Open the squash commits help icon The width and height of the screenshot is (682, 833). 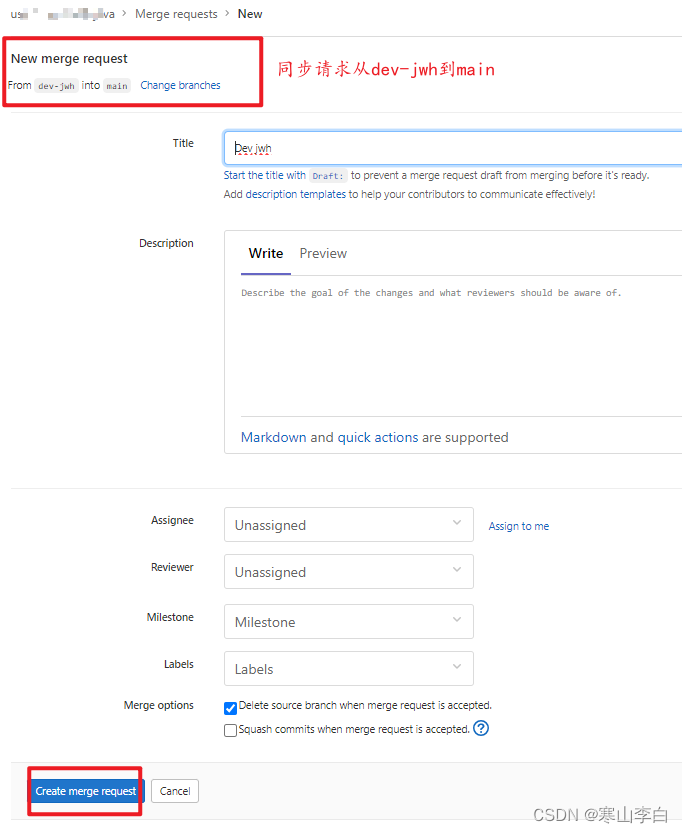(x=481, y=728)
